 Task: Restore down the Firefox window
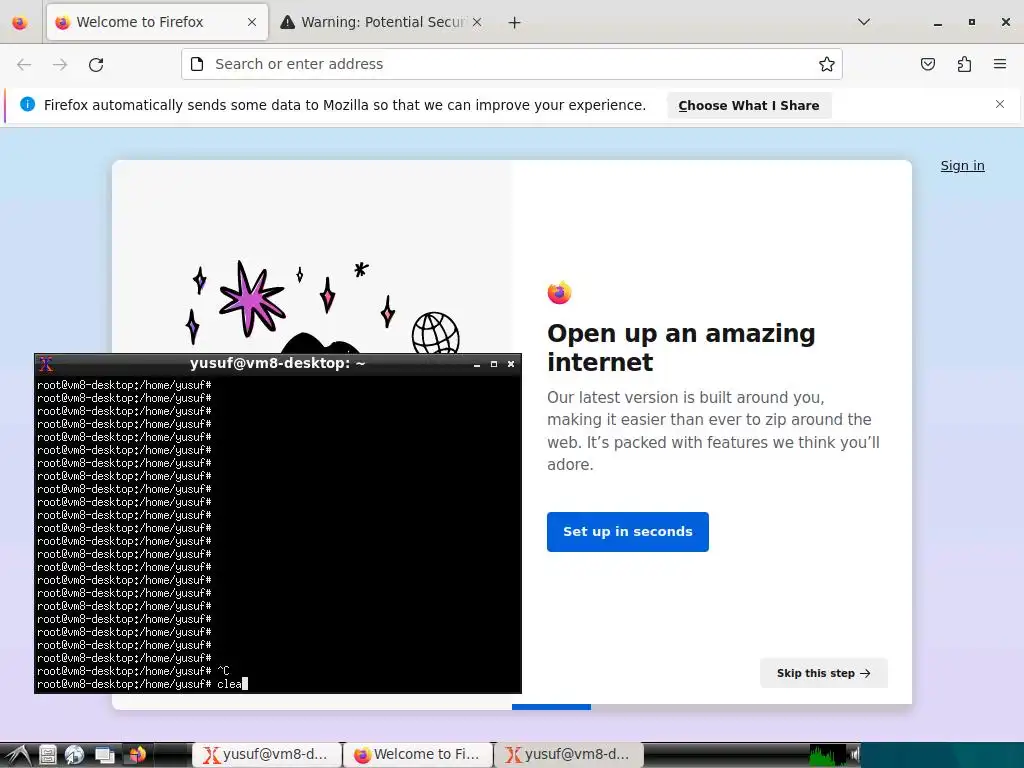(x=972, y=22)
